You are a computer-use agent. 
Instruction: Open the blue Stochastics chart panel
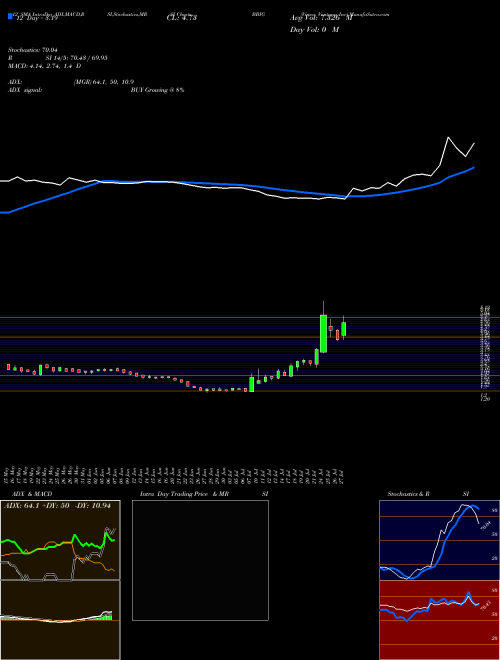(439, 540)
